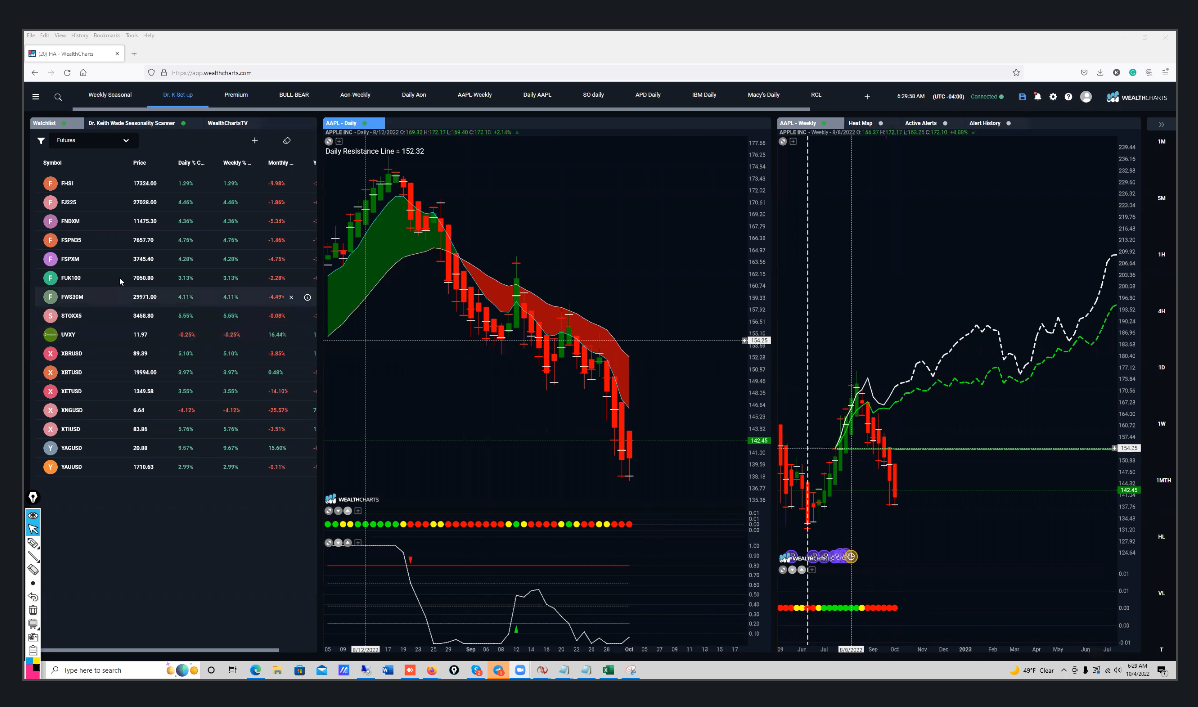This screenshot has width=1198, height=707.
Task: Toggle the Active Alerts tab link dot
Action: [944, 123]
